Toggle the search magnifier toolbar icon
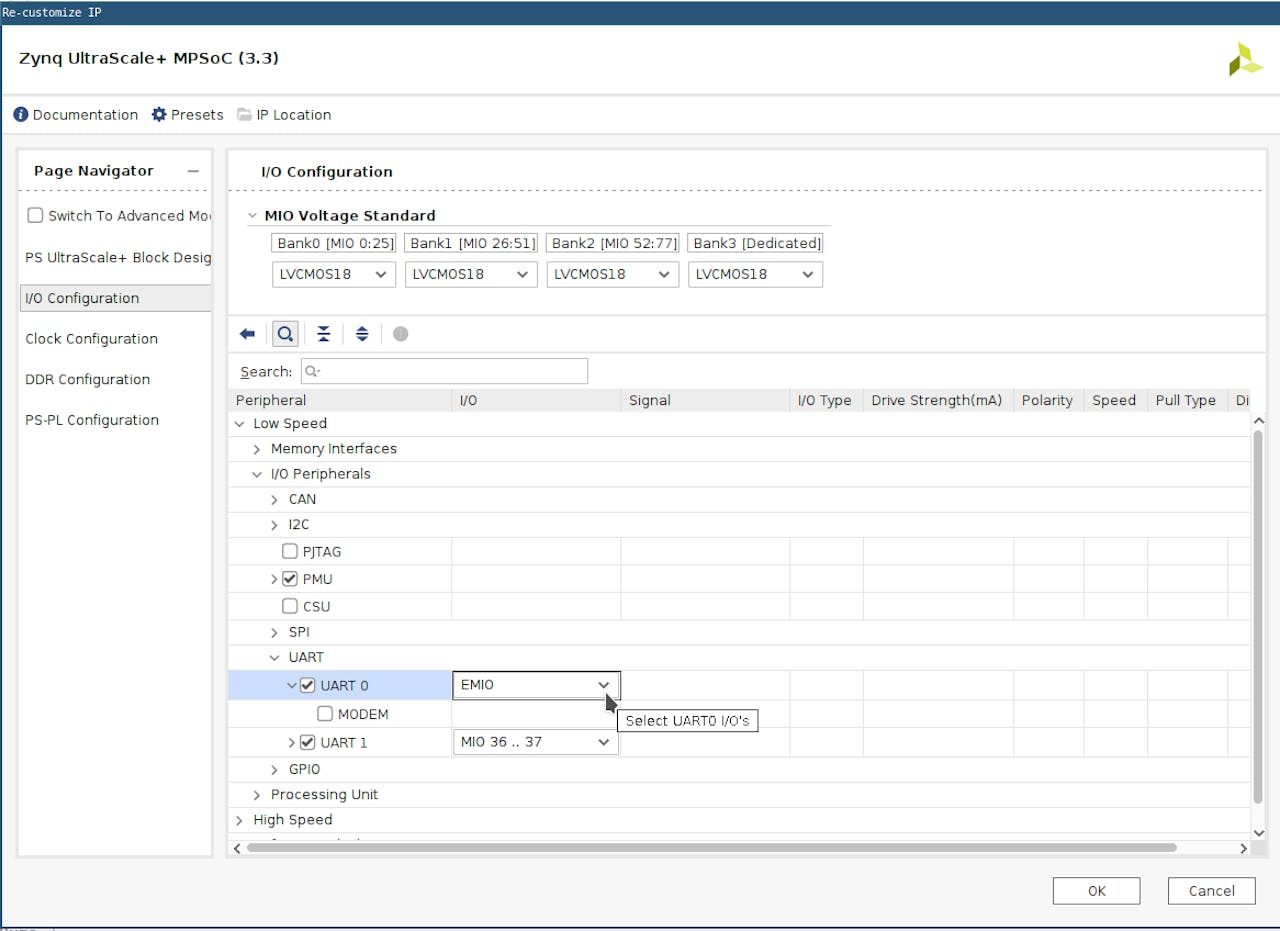This screenshot has width=1280, height=931. [285, 334]
